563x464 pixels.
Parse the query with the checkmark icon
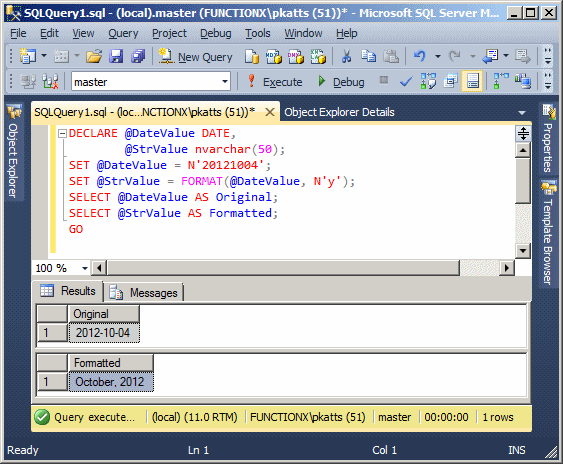[406, 82]
